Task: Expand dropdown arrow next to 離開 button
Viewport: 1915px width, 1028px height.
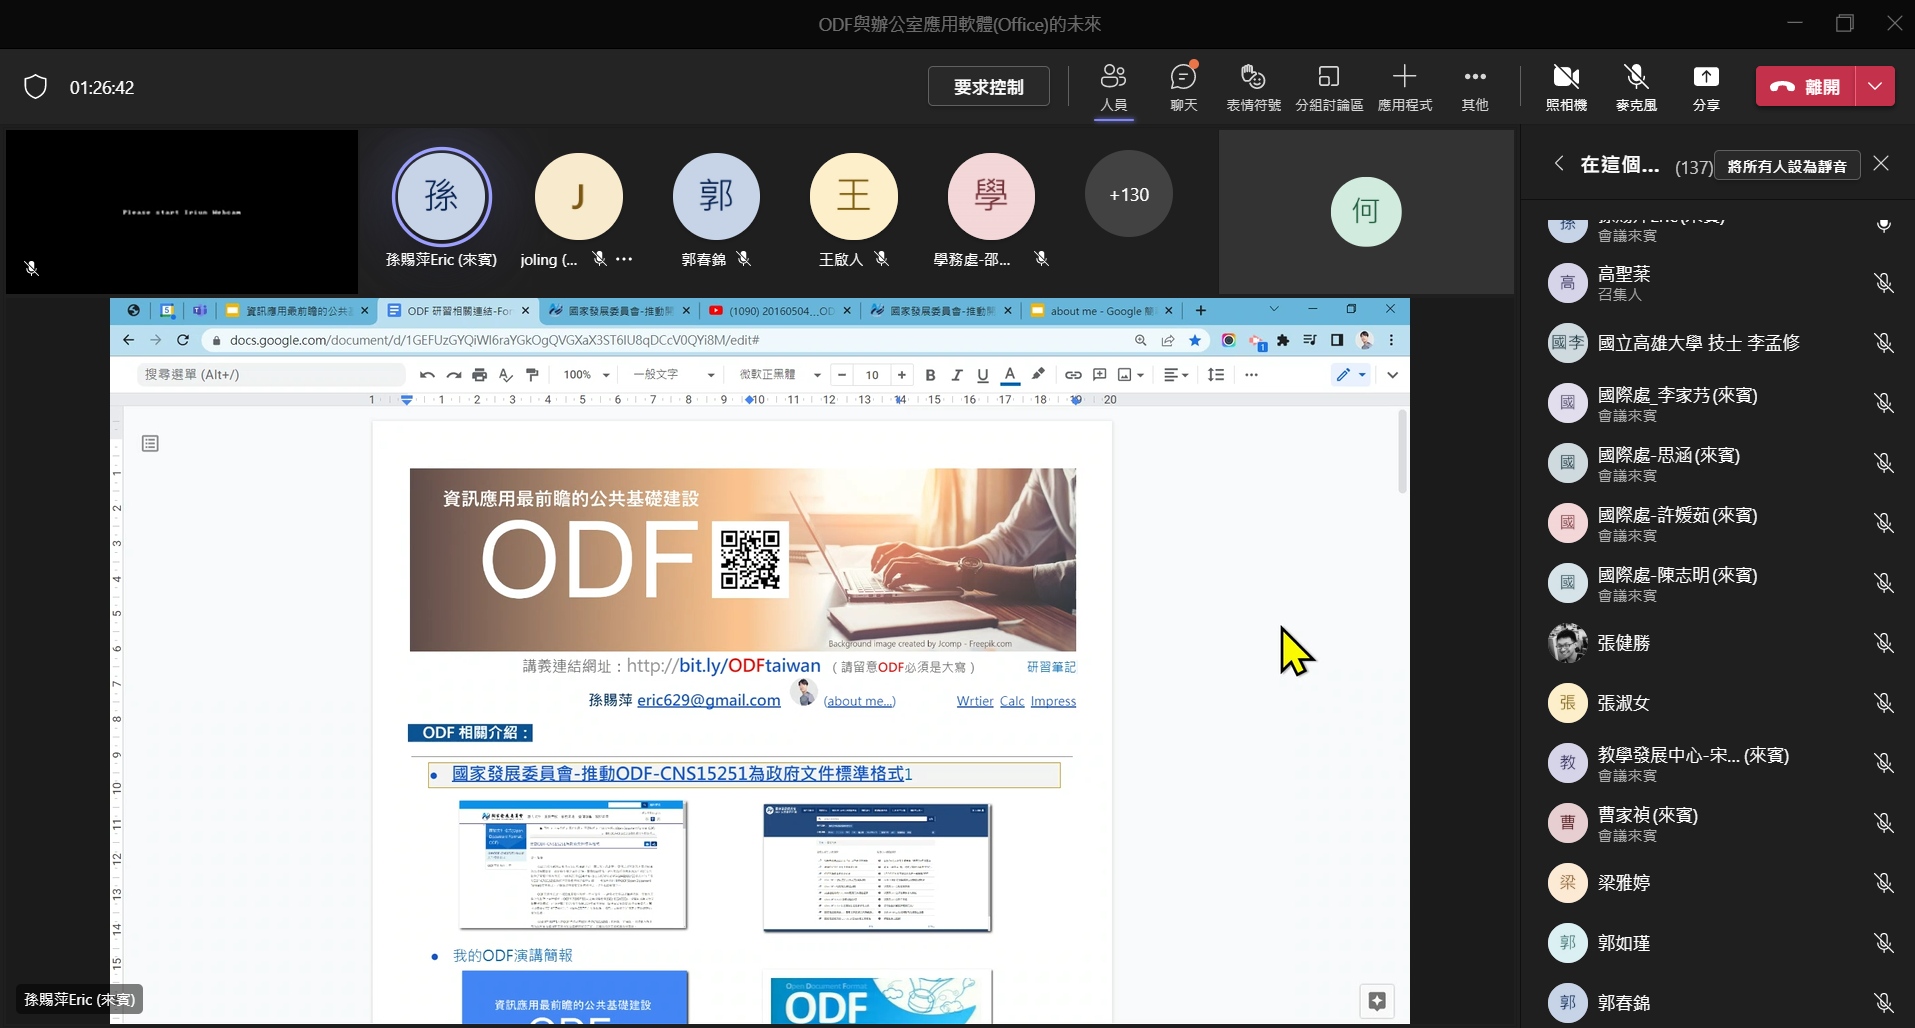Action: pyautogui.click(x=1875, y=86)
